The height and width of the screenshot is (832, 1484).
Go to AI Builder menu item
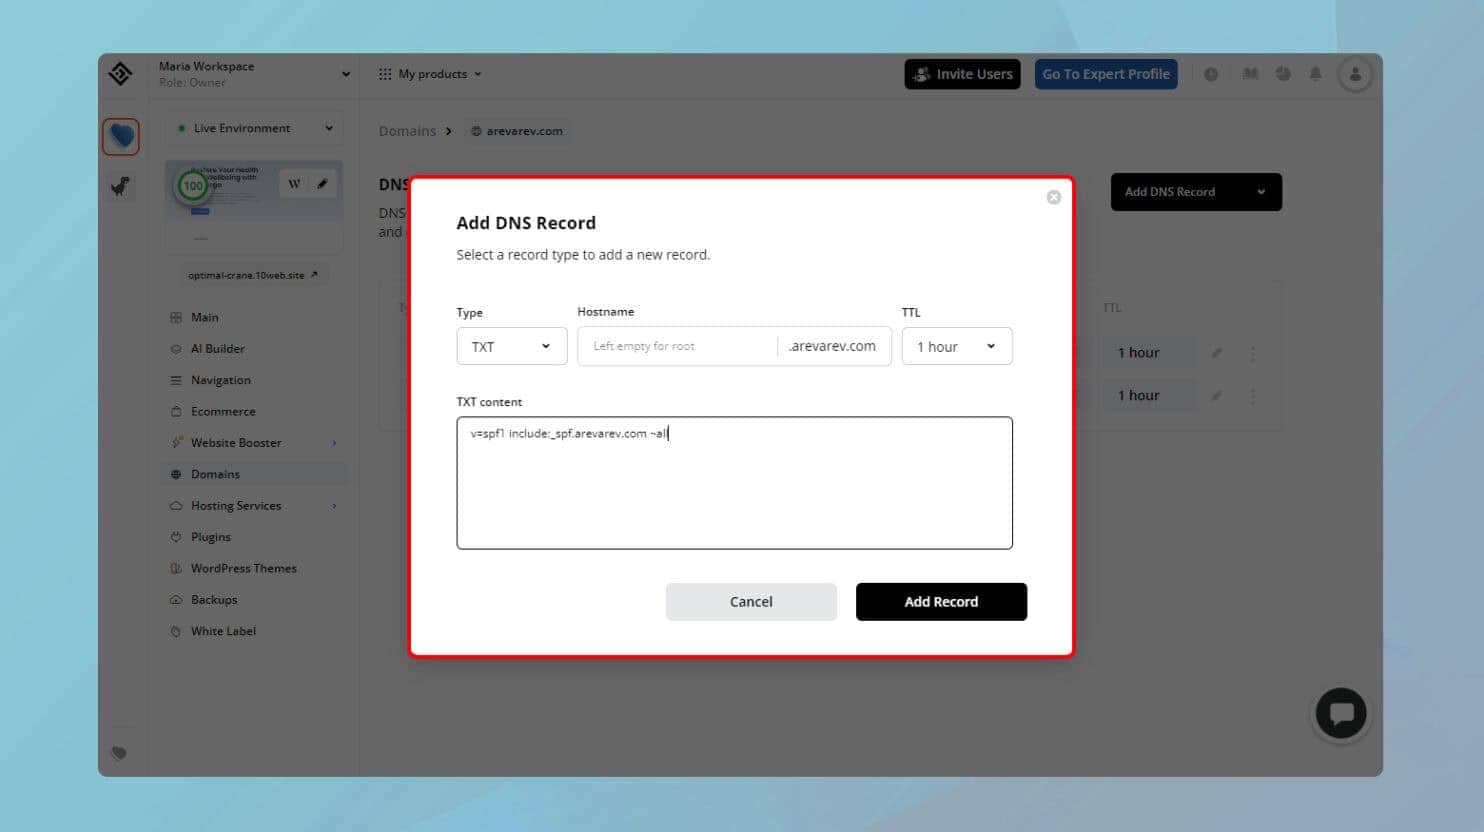coord(218,349)
